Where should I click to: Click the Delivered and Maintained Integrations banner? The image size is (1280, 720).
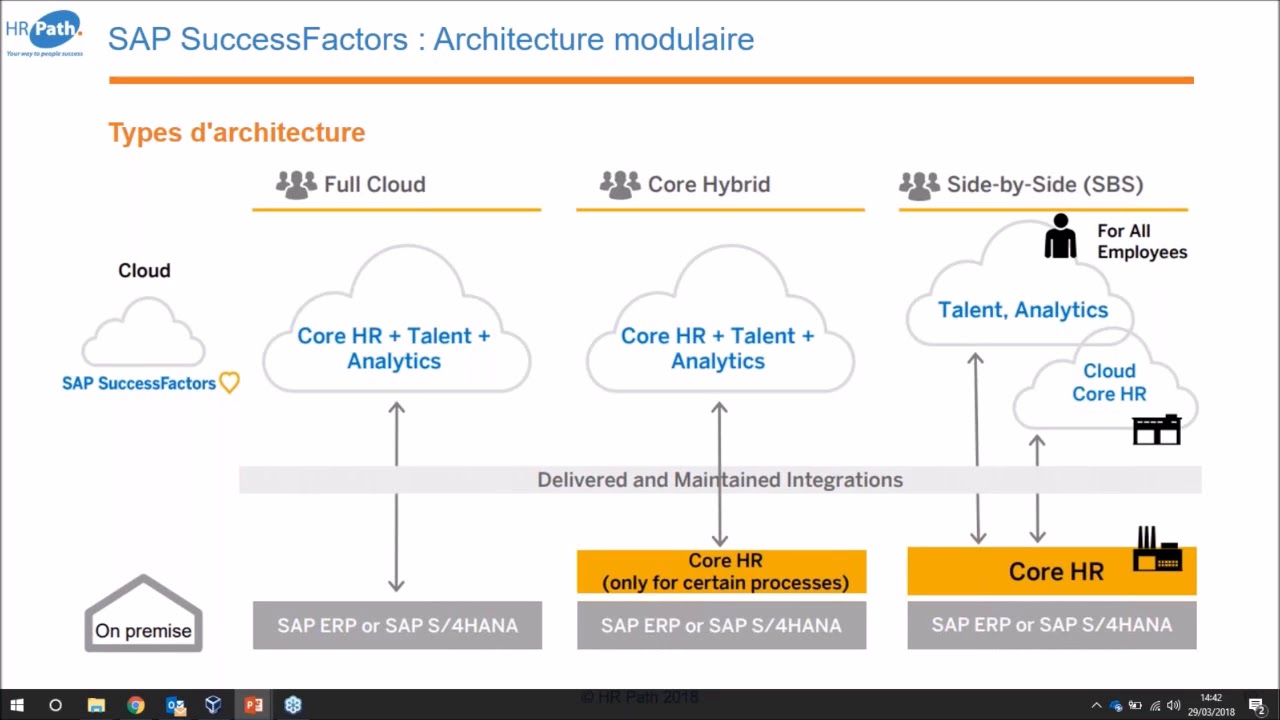[720, 480]
